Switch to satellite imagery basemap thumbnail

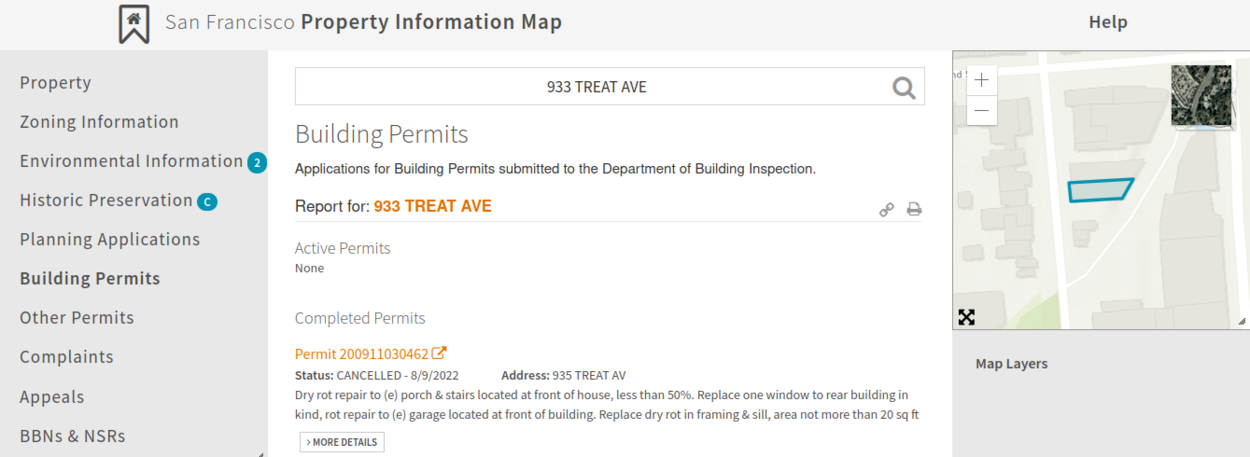tap(1201, 96)
